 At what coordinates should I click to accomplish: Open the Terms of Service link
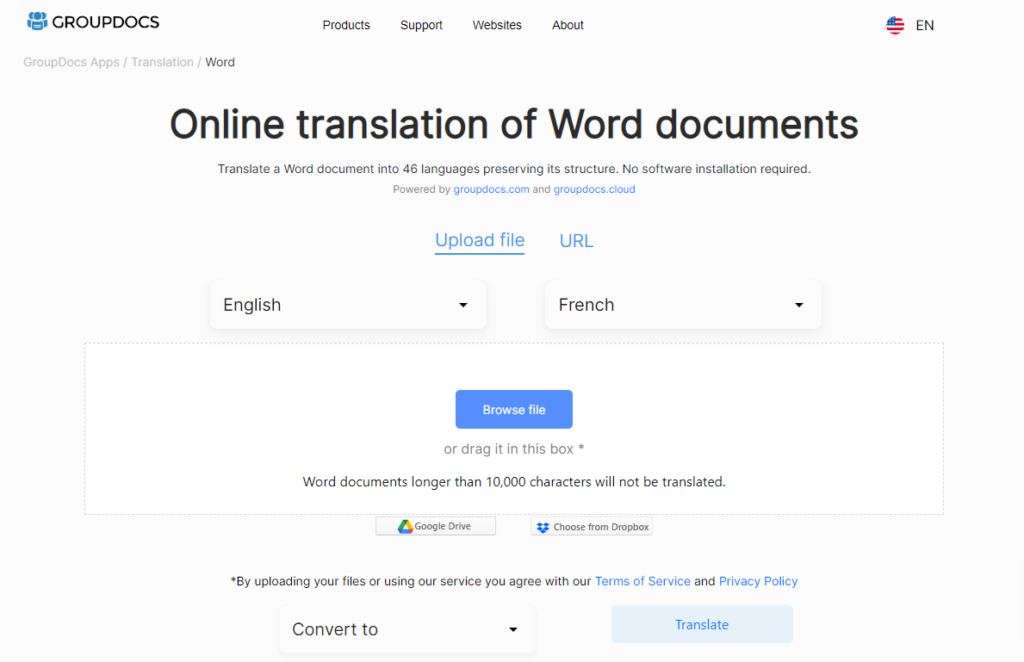[x=642, y=581]
